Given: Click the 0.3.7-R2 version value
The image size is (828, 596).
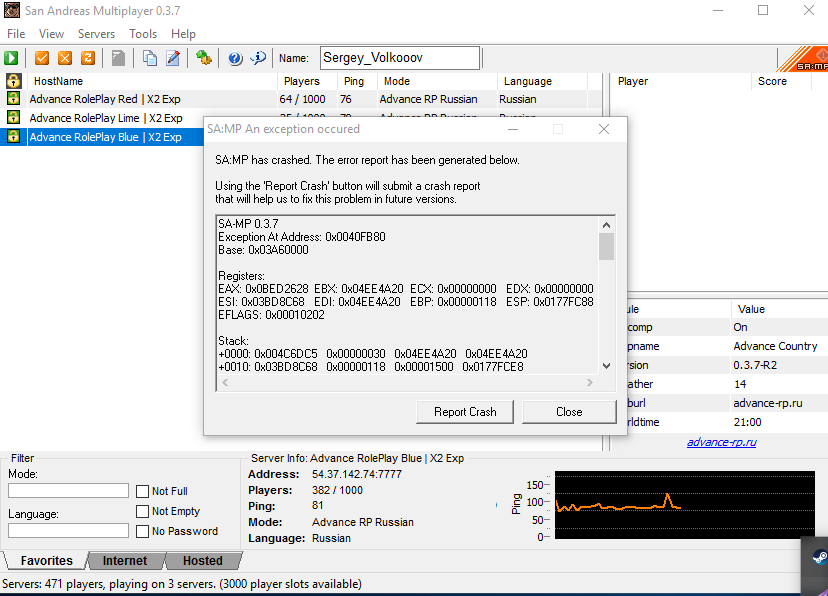Looking at the screenshot, I should (755, 365).
